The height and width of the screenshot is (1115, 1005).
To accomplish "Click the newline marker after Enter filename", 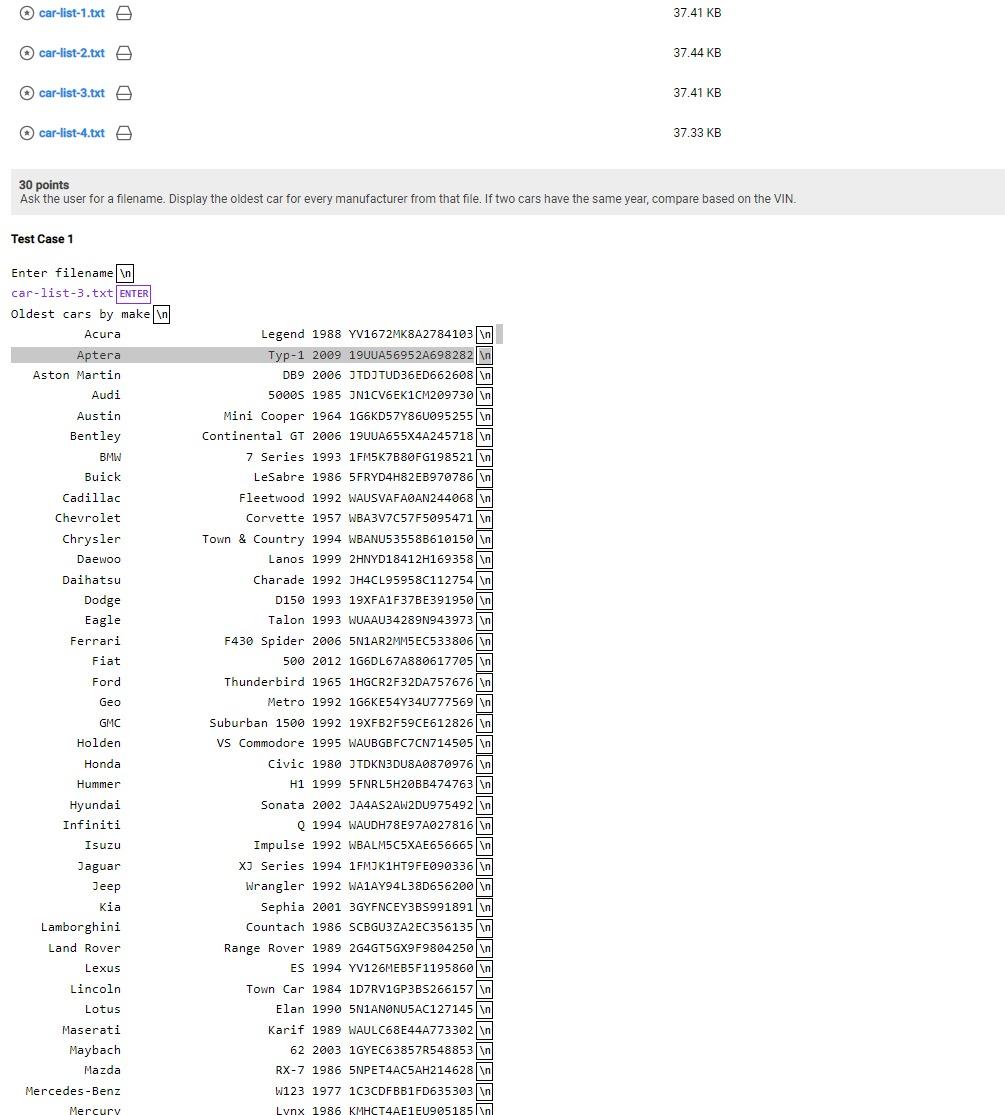I will point(125,272).
